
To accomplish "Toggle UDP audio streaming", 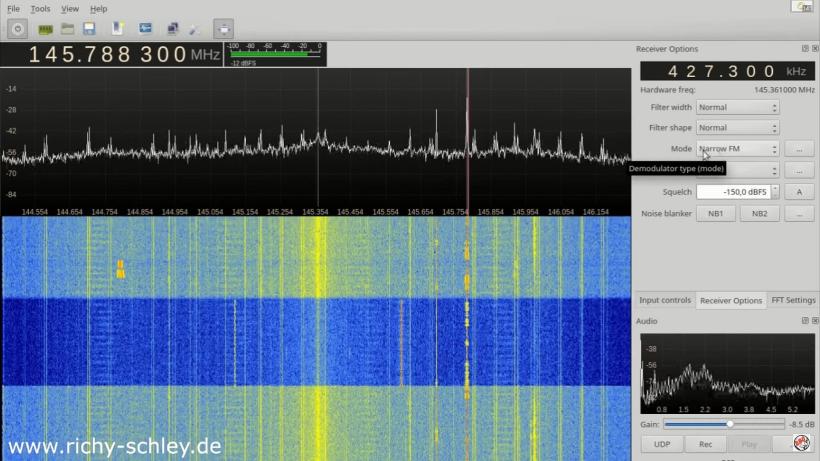I will pos(662,444).
